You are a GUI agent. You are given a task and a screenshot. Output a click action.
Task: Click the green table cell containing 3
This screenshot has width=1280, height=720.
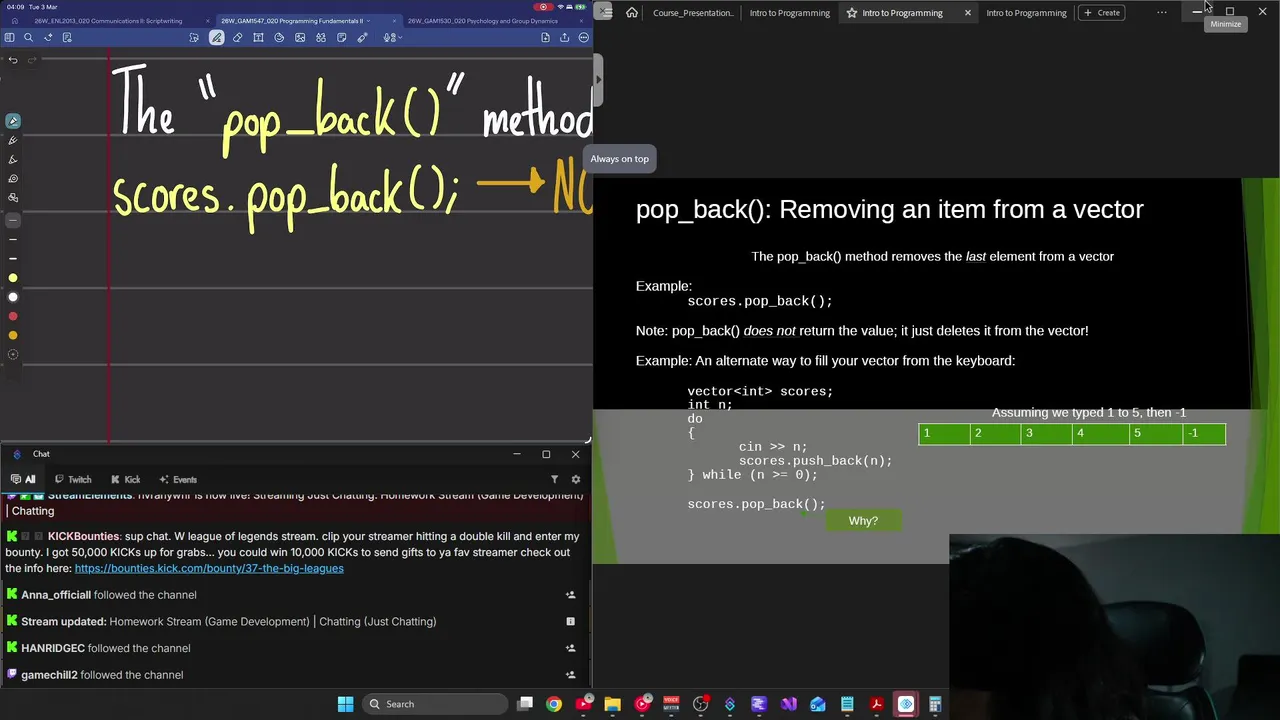coord(1046,433)
